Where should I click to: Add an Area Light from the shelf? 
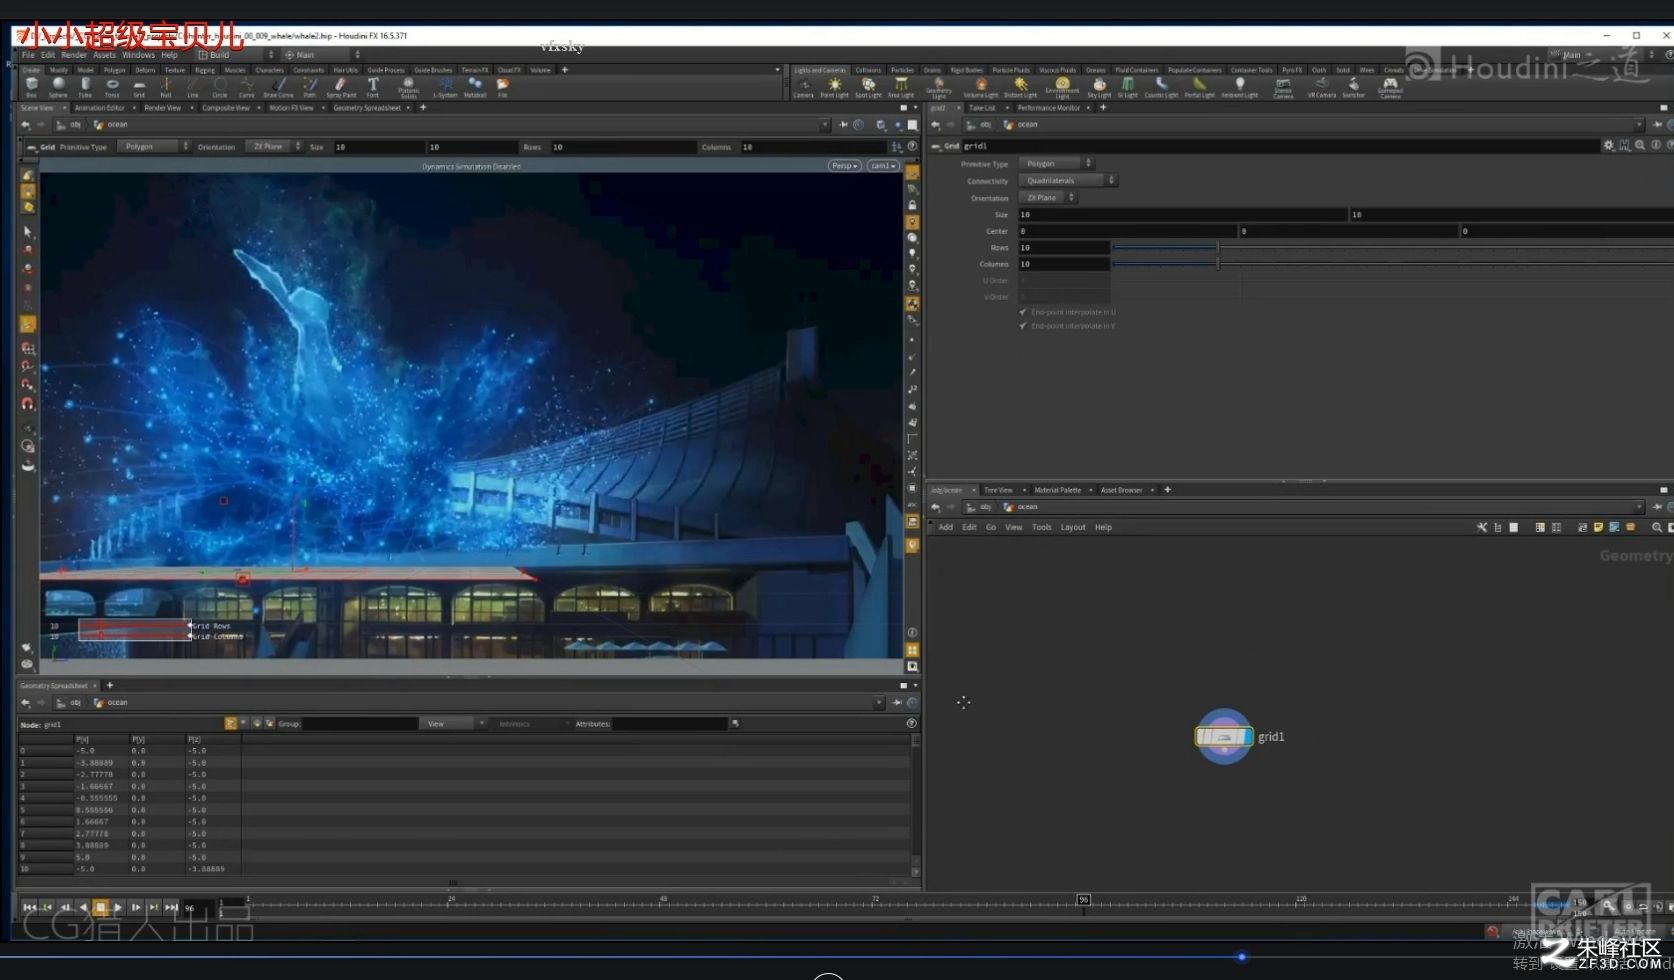[x=901, y=88]
